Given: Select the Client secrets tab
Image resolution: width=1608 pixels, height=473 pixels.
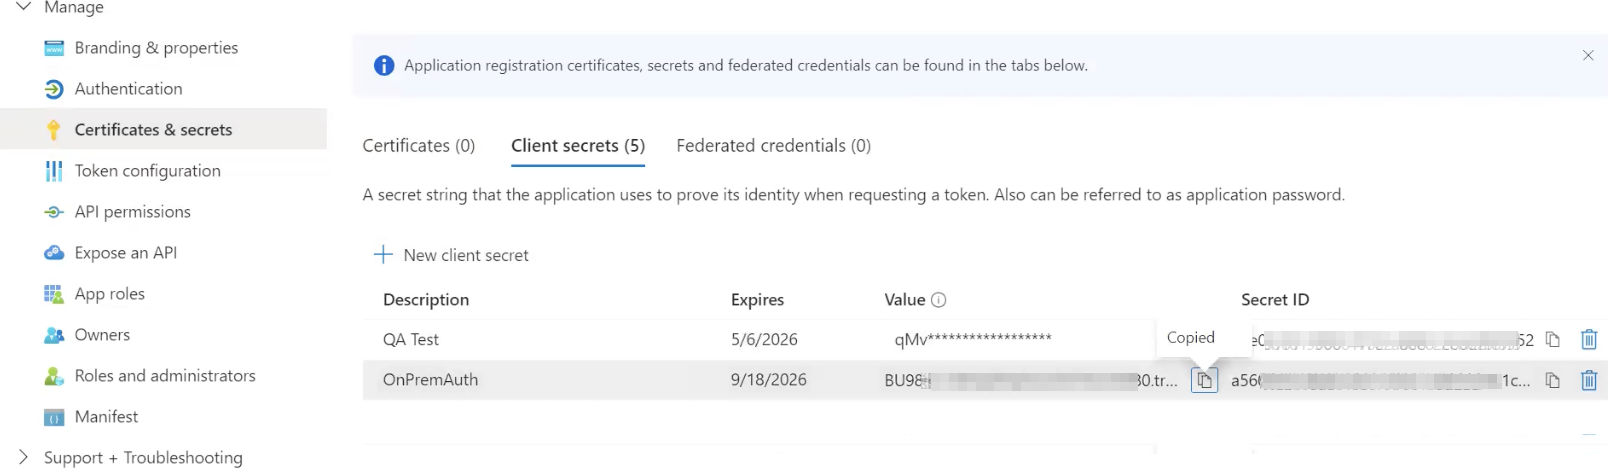Looking at the screenshot, I should (x=577, y=146).
